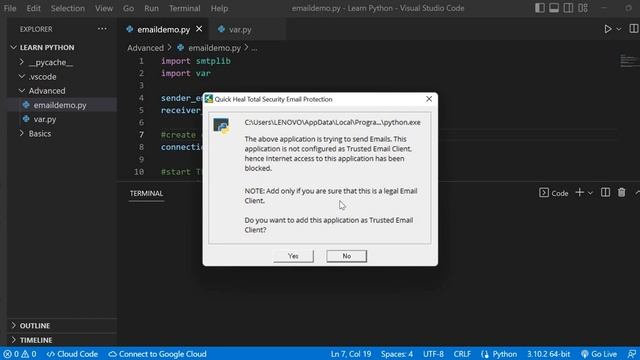Click the emaildemo.py breadcrumb
The height and width of the screenshot is (360, 640).
[x=214, y=48]
